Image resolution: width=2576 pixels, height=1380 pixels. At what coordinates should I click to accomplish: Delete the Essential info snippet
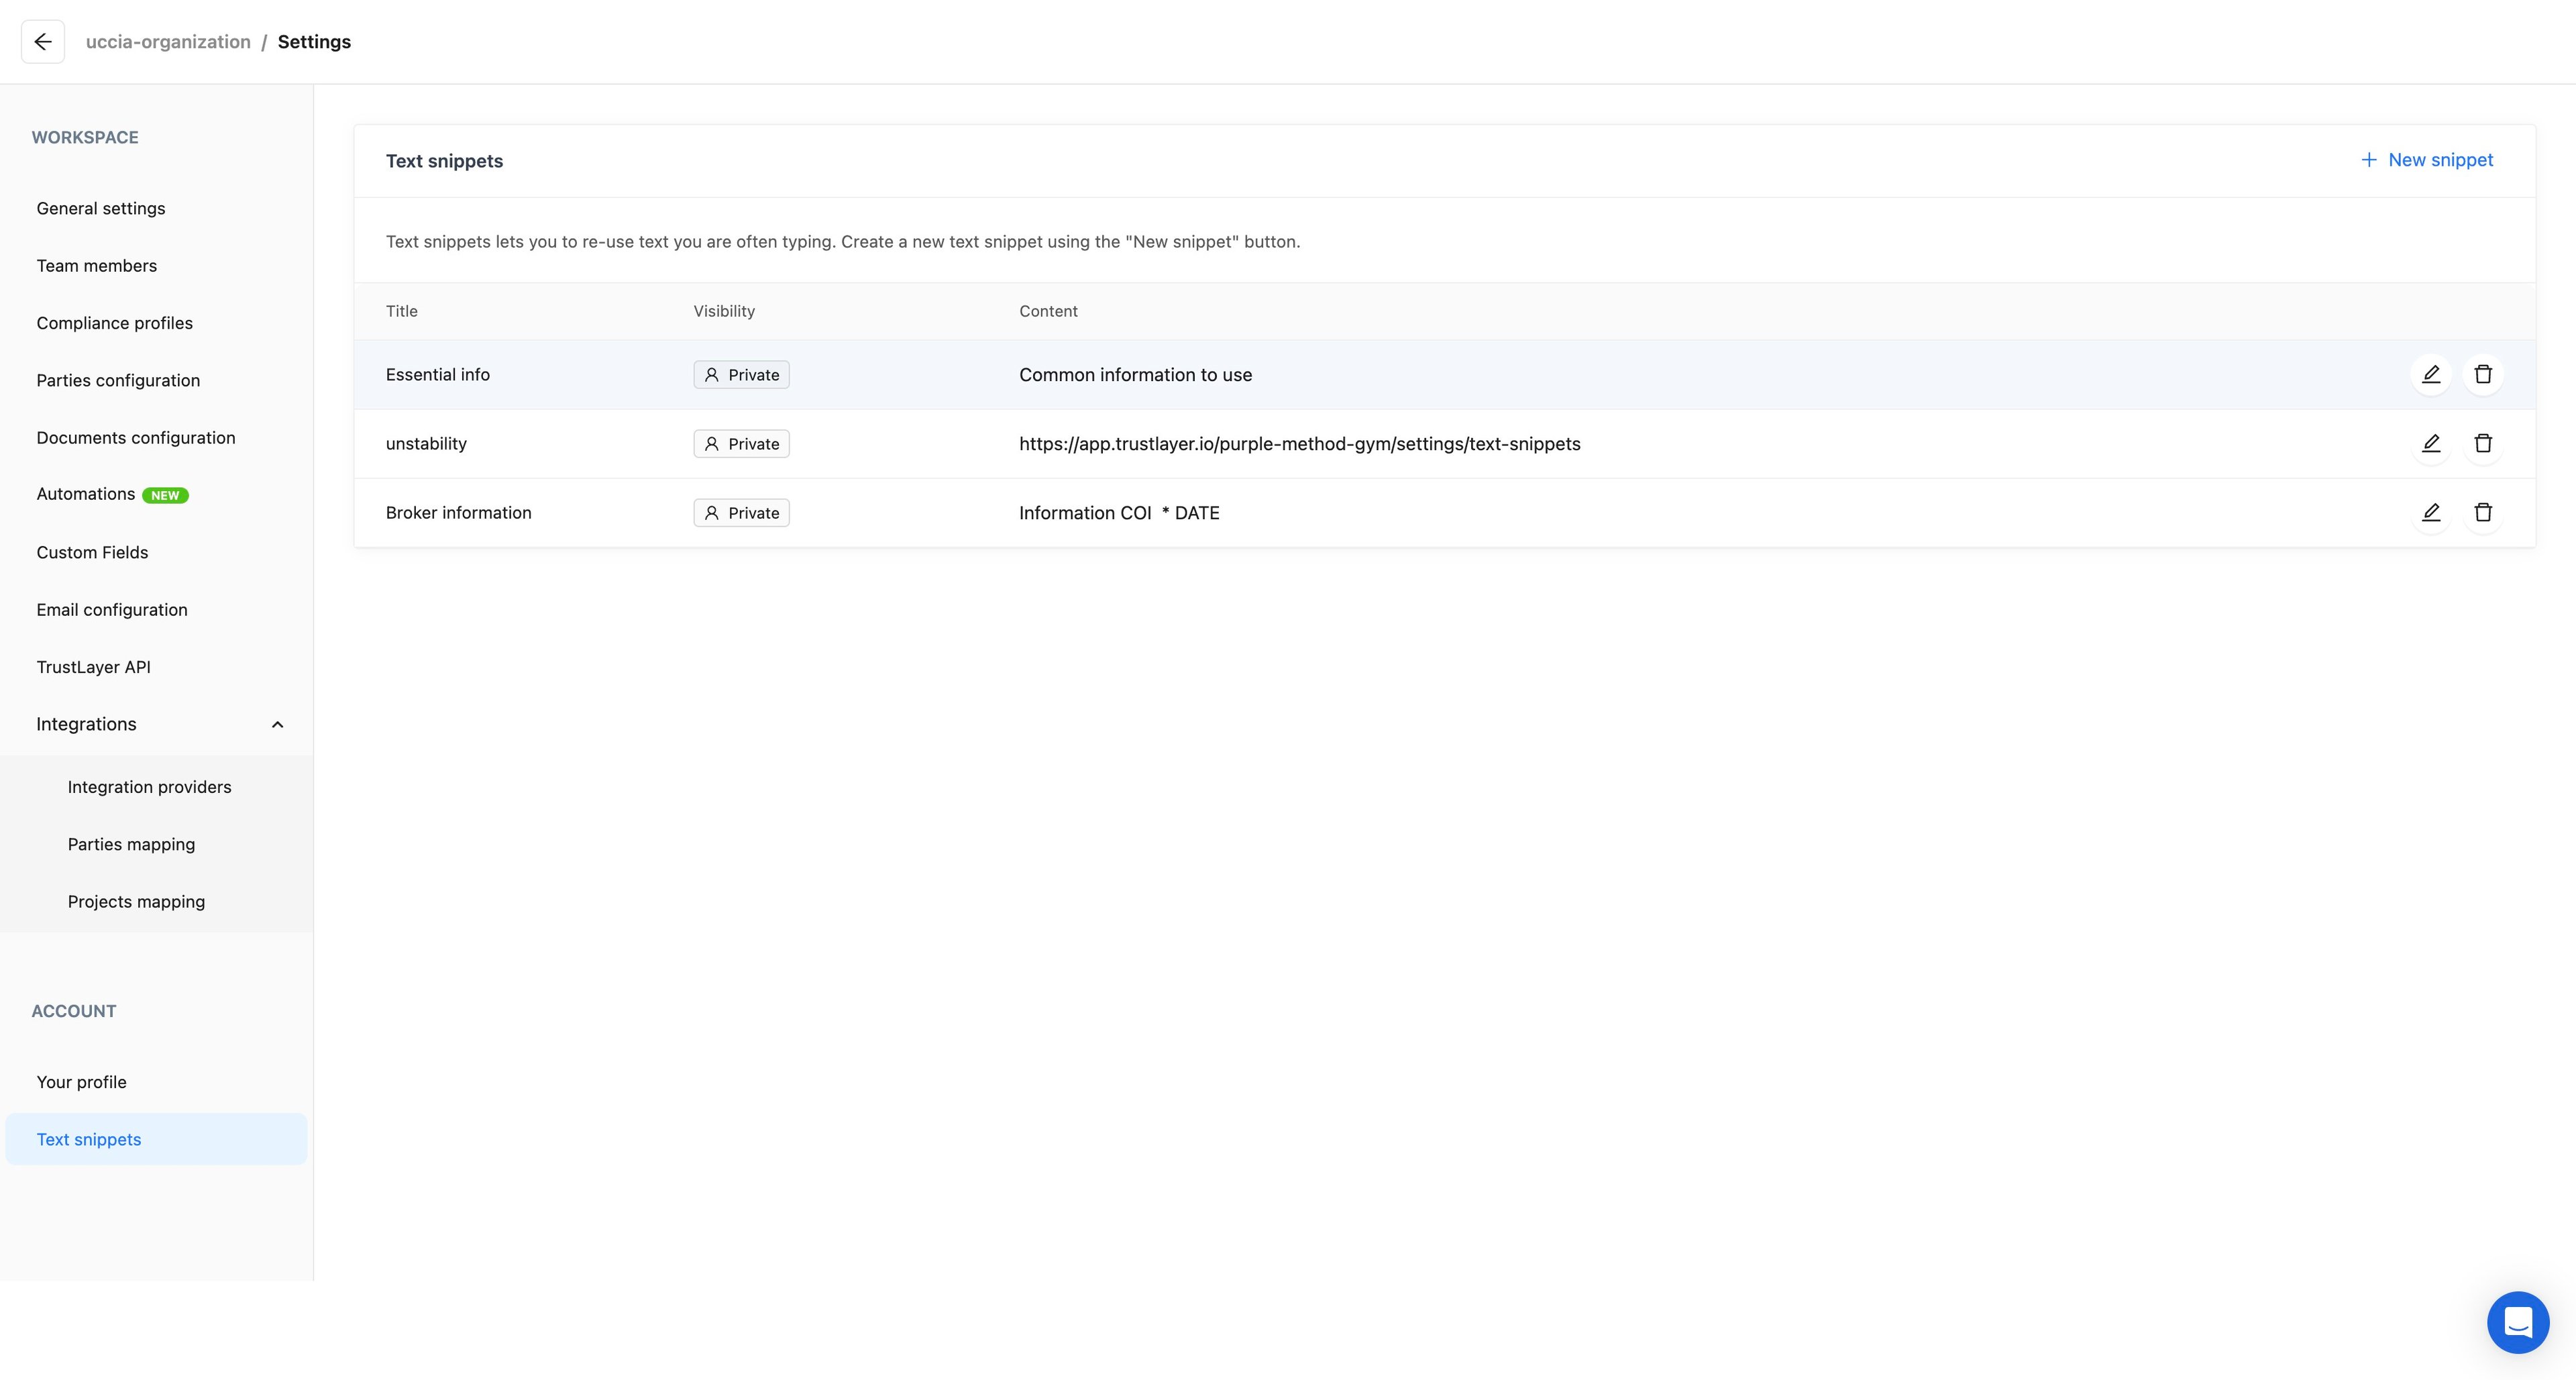point(2483,374)
